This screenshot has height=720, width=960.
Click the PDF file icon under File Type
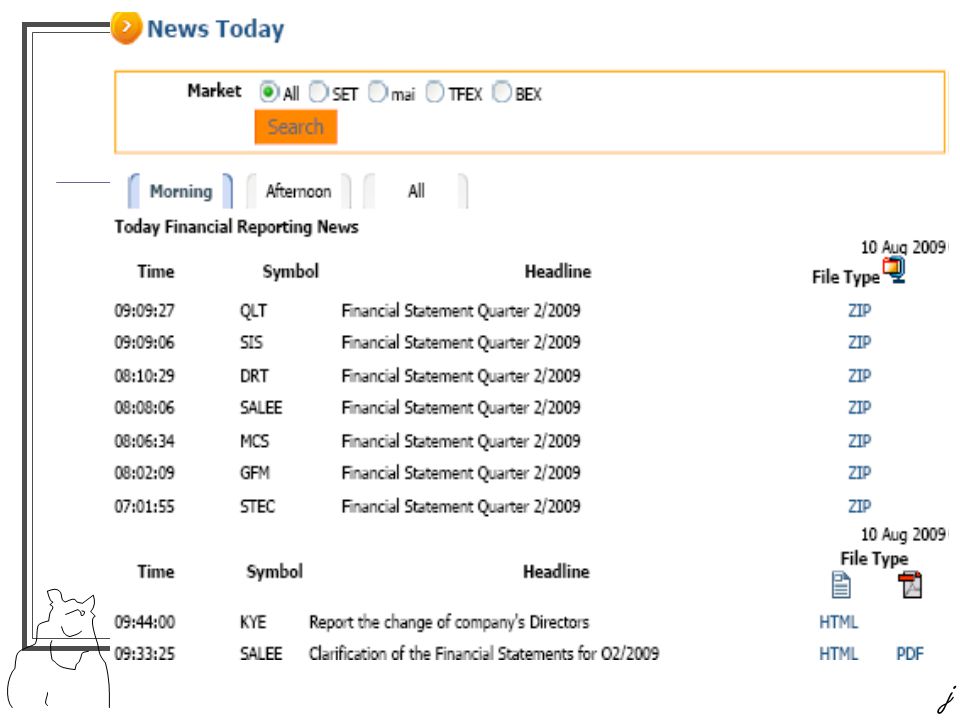[910, 585]
